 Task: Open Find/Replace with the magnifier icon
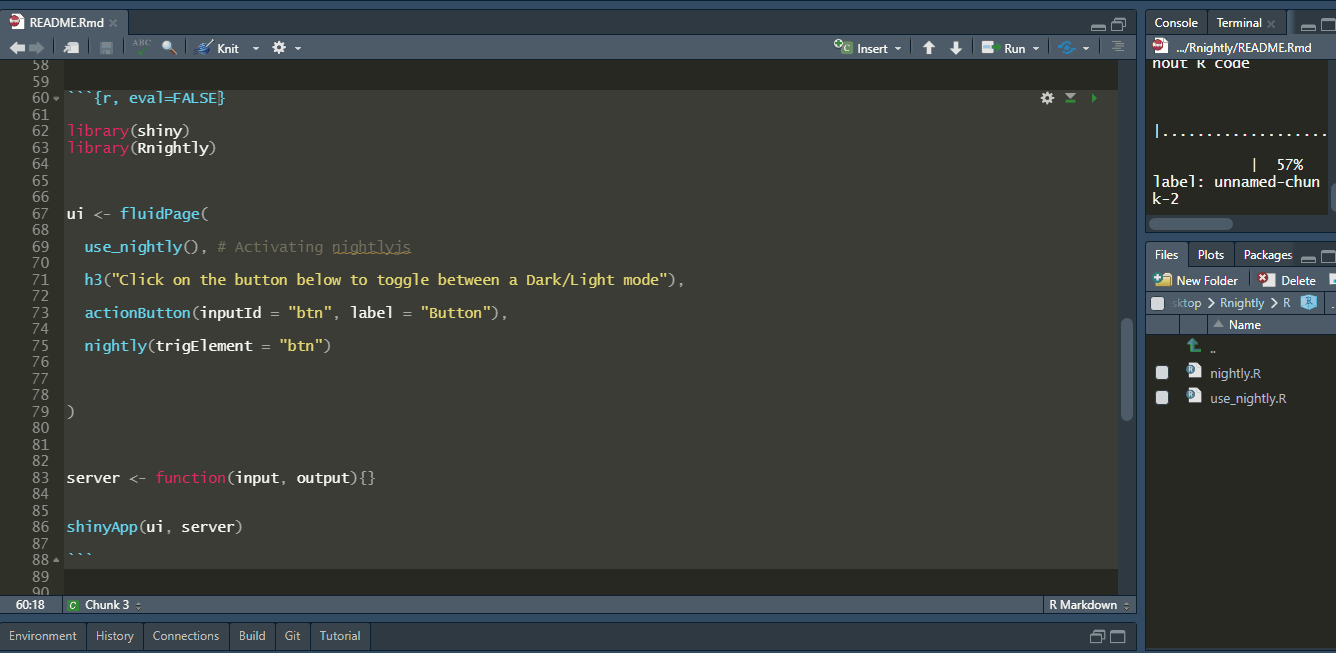coord(169,48)
